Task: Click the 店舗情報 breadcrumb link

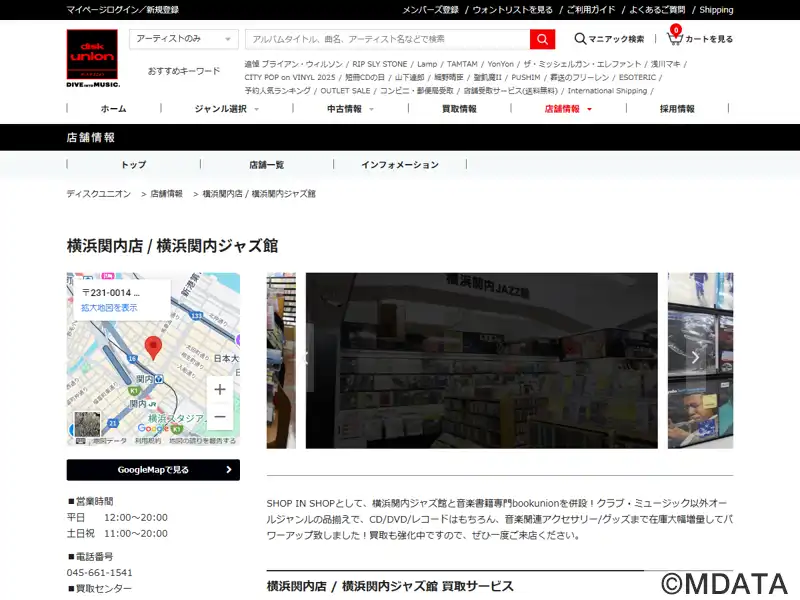Action: (166, 194)
